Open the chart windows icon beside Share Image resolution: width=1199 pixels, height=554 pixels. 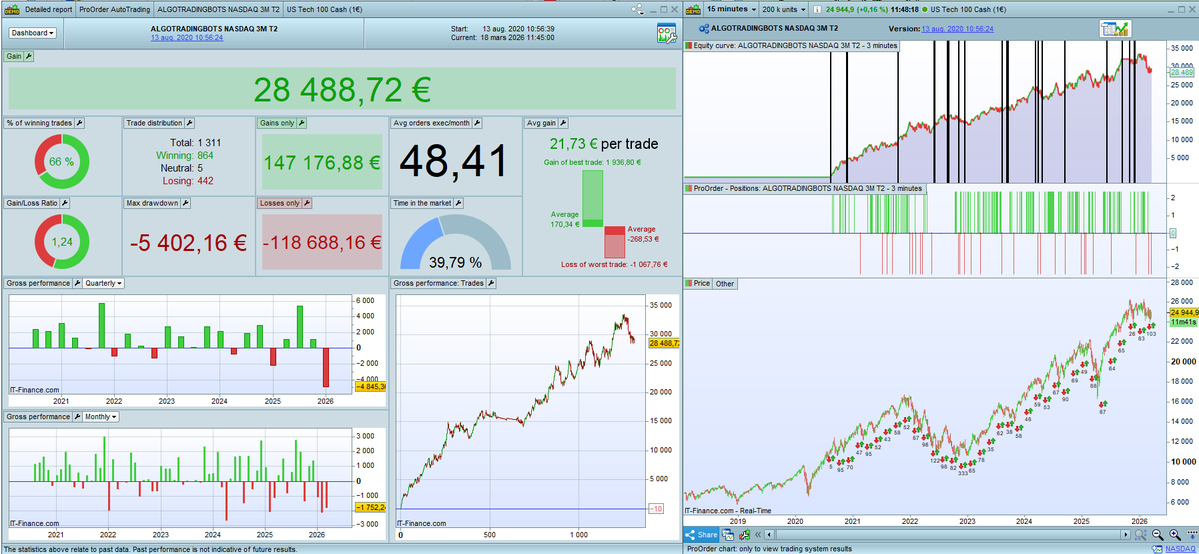coord(726,535)
